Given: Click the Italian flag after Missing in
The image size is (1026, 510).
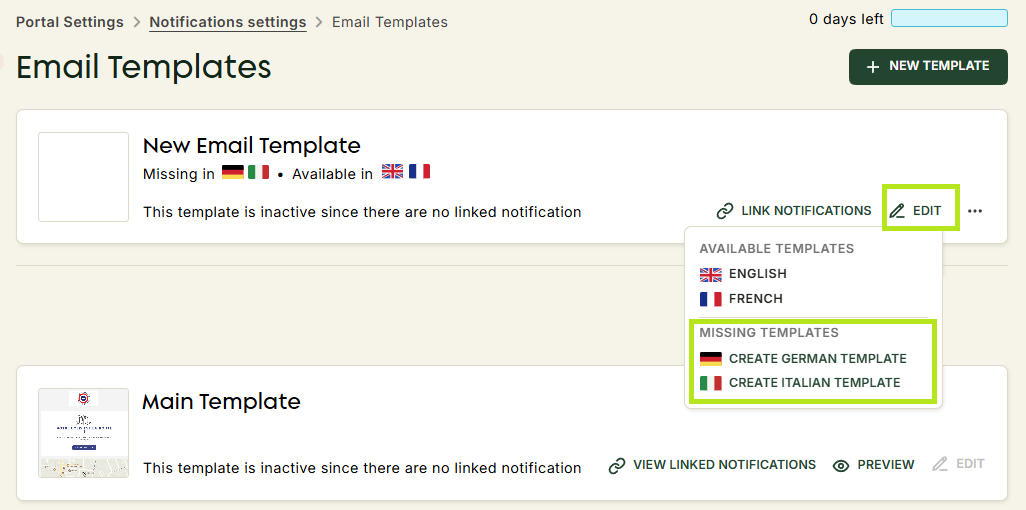Looking at the screenshot, I should (x=258, y=173).
